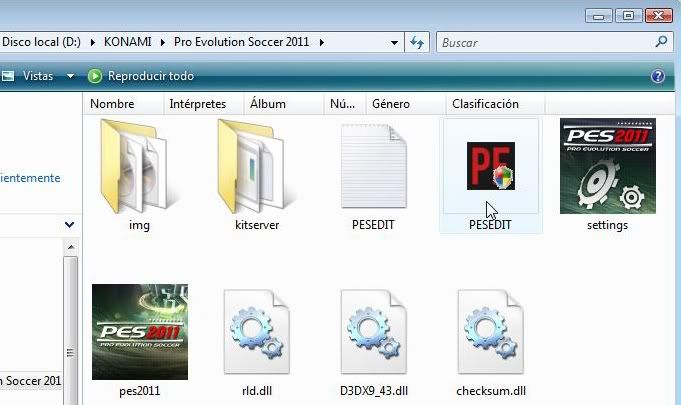Click the navigation pane scroll up arrow
The width and height of the screenshot is (681, 405).
click(70, 247)
